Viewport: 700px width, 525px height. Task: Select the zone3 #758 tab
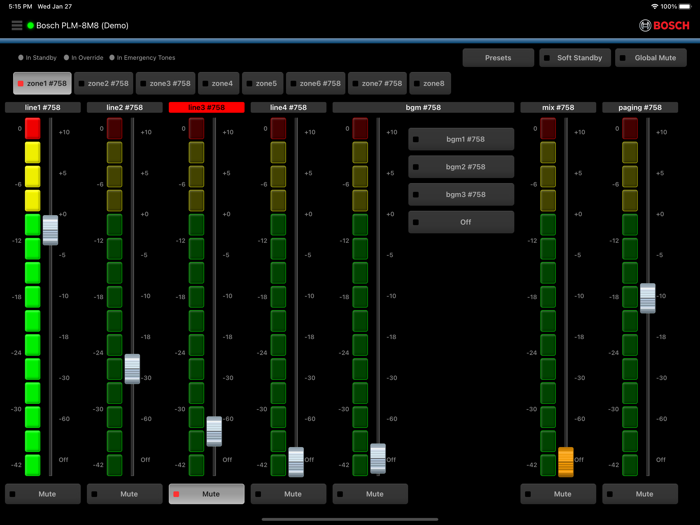166,83
